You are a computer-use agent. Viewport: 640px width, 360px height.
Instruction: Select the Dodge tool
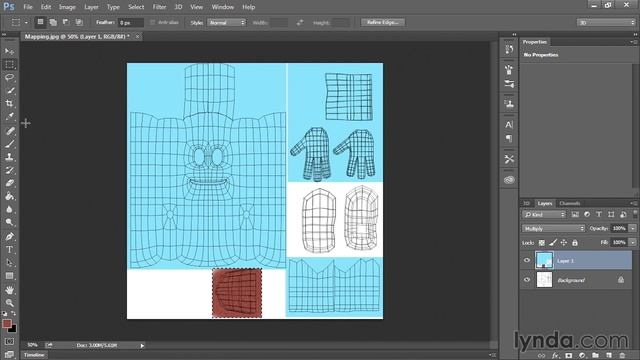point(9,222)
